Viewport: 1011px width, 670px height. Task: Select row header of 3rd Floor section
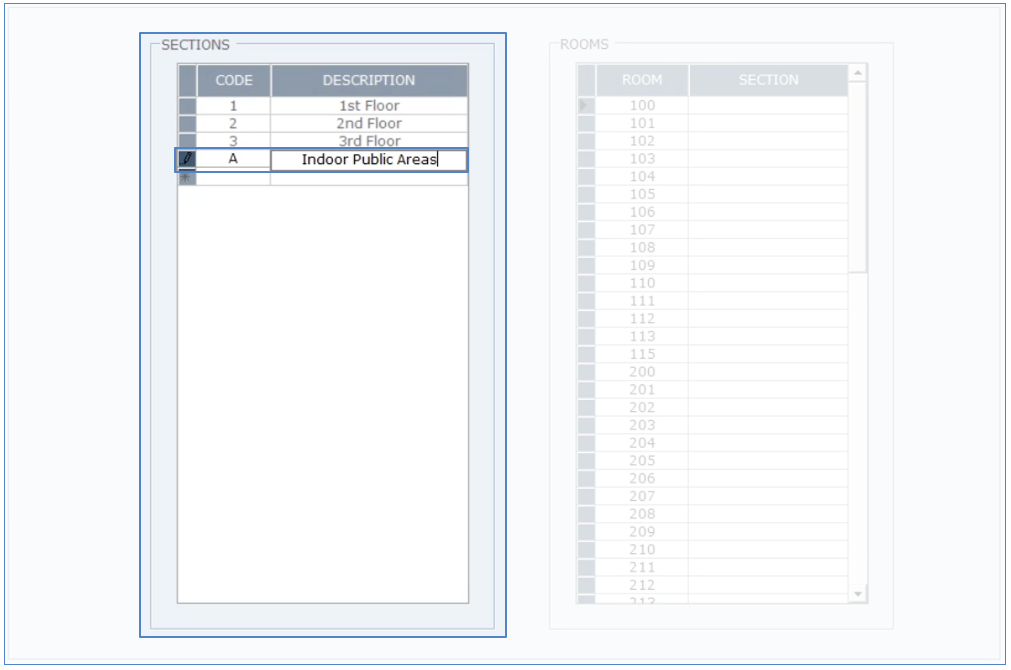(187, 141)
